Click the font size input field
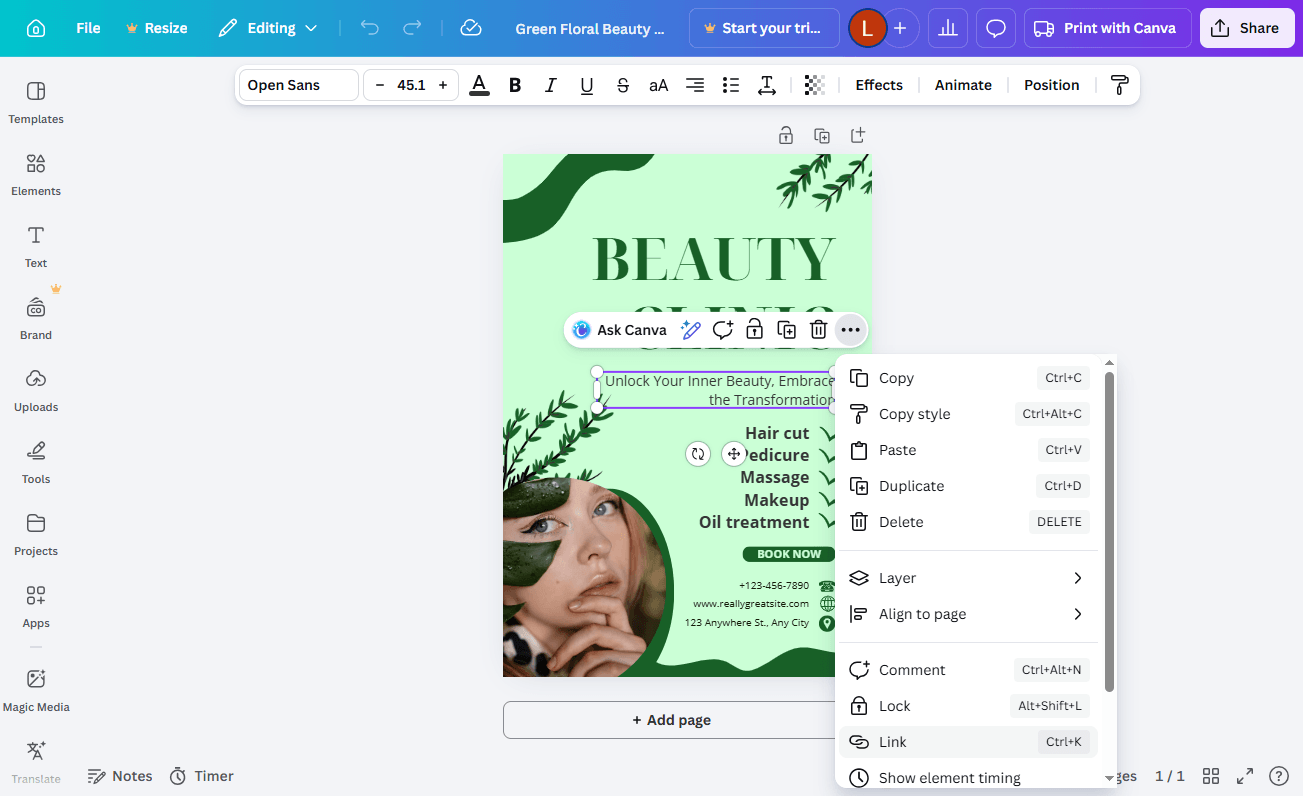 pos(410,85)
